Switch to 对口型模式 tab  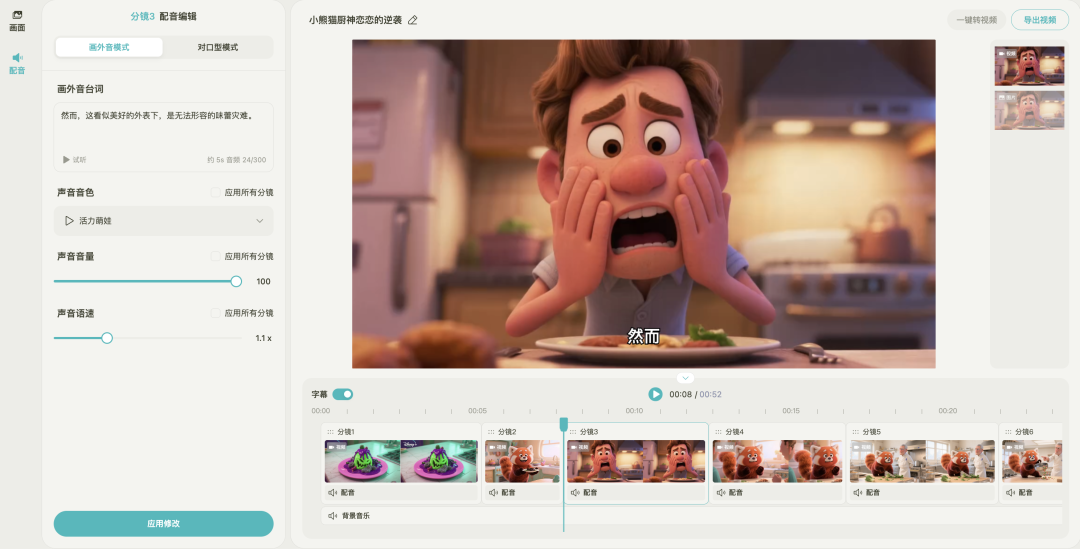point(217,47)
